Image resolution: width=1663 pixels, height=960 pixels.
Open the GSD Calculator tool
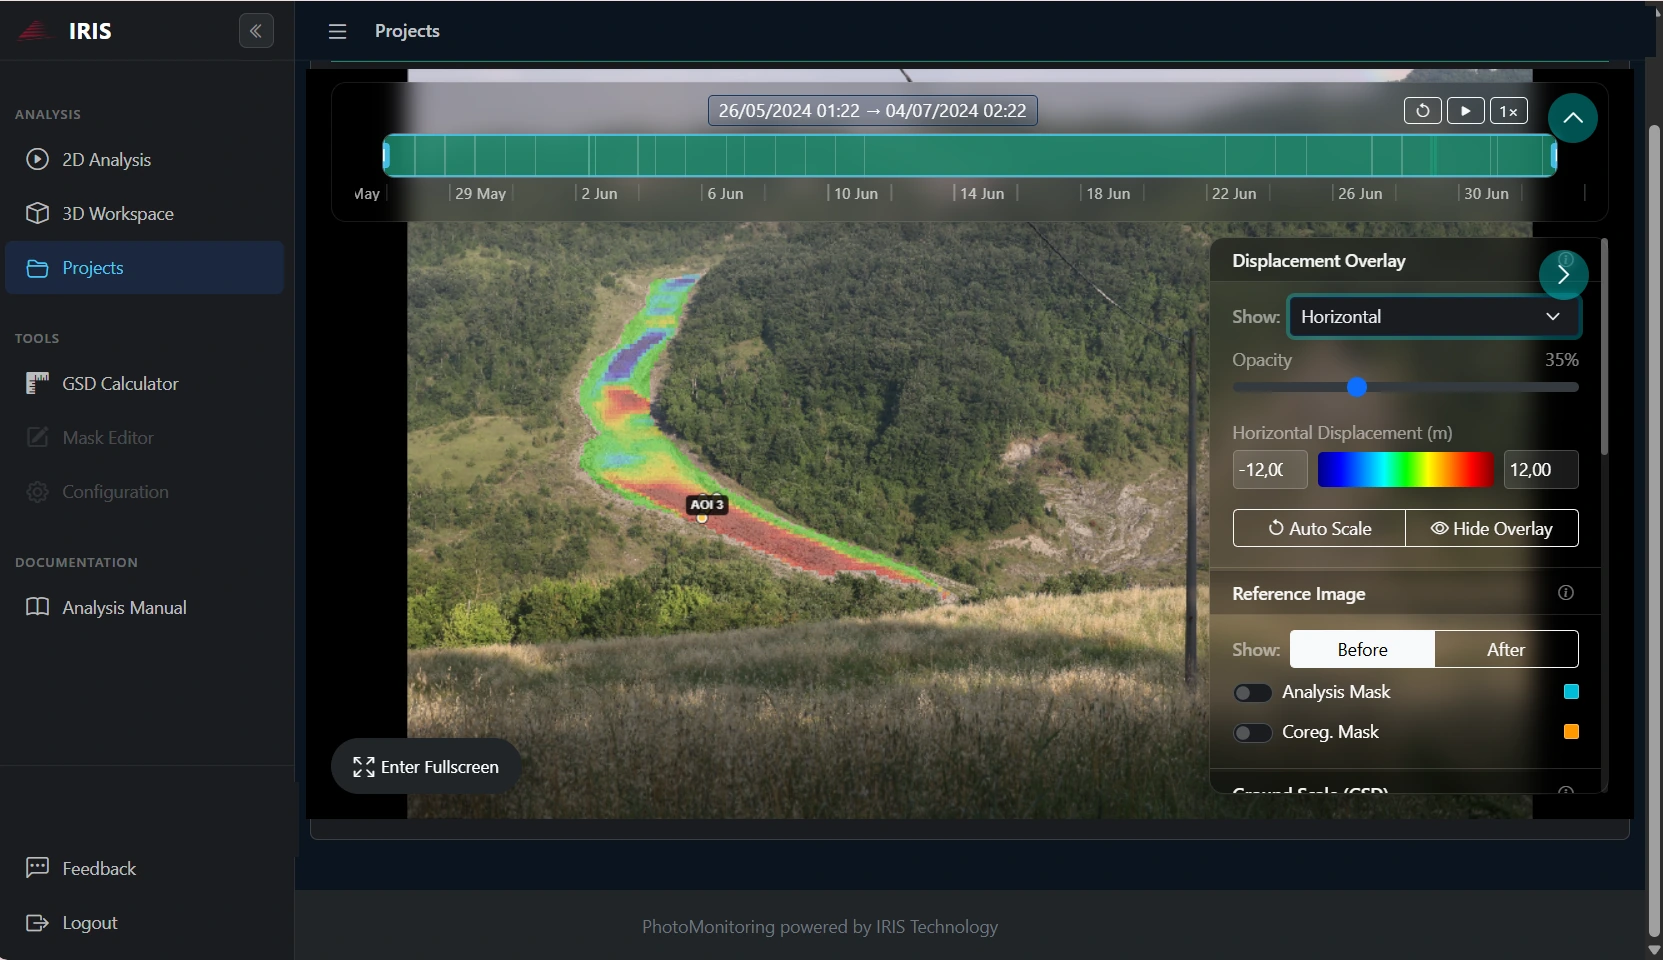pos(144,384)
